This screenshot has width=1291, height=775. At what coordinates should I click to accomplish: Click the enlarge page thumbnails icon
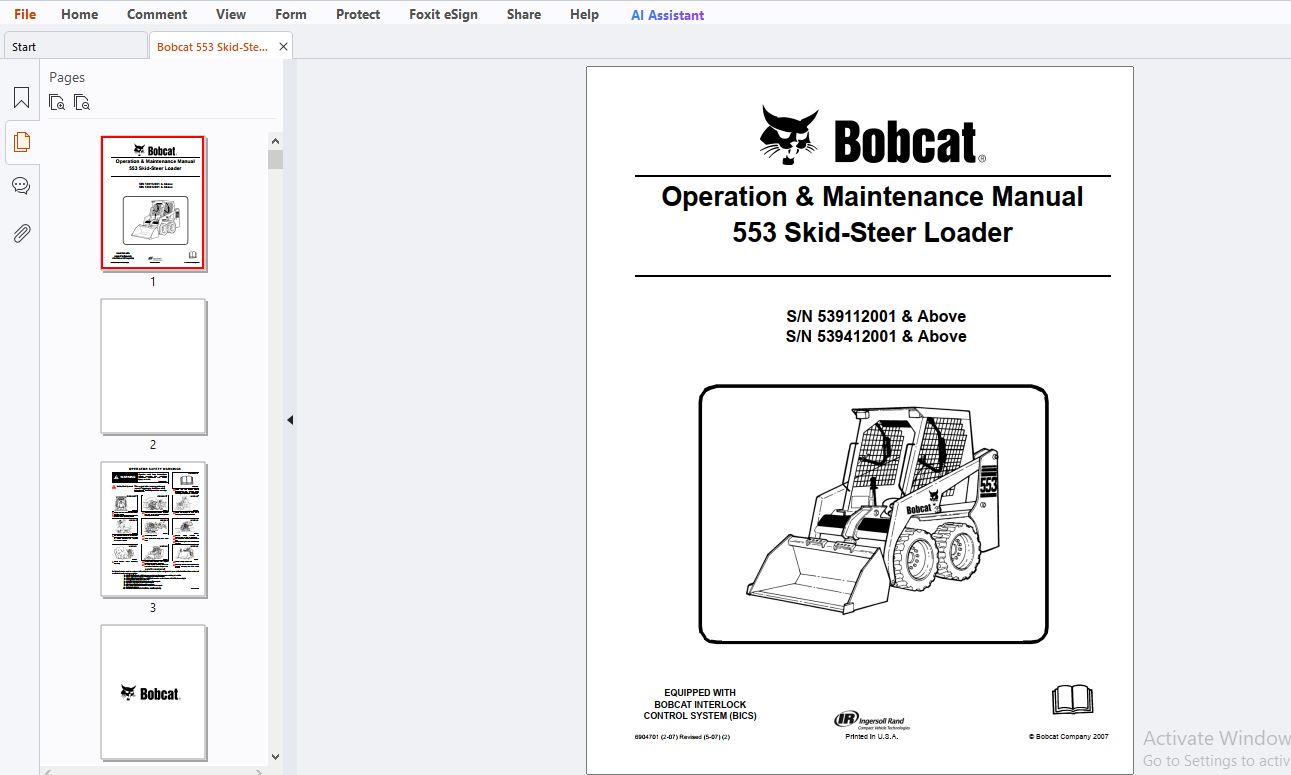point(57,102)
